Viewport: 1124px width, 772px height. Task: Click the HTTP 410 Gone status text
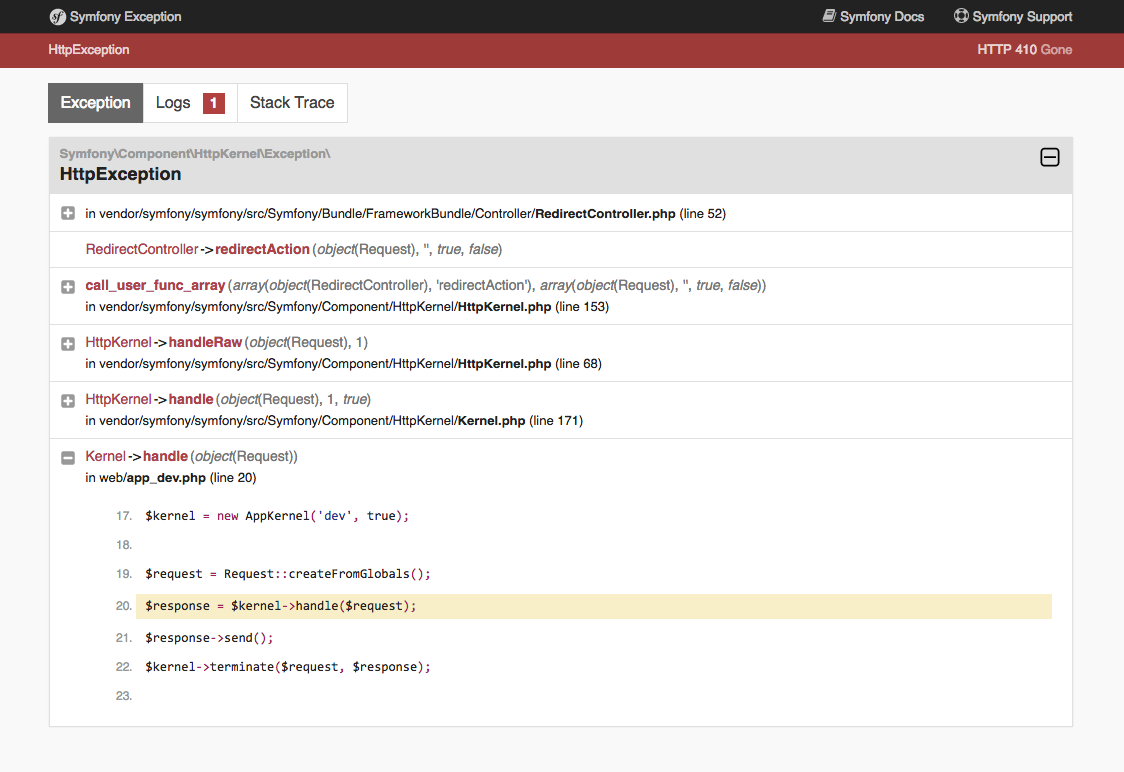[x=1024, y=49]
